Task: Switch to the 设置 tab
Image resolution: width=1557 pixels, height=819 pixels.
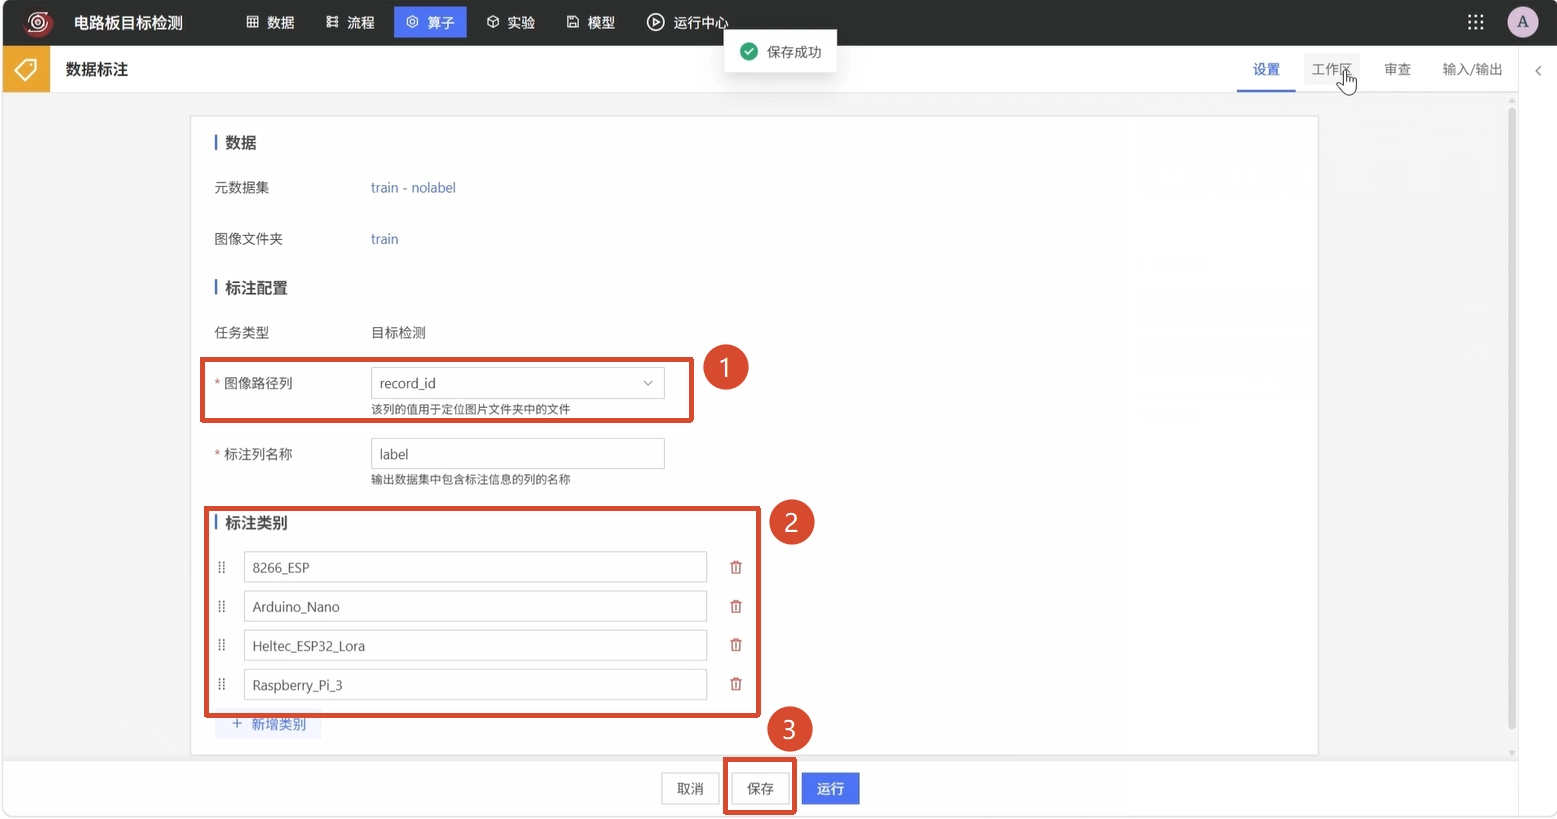Action: click(1266, 69)
